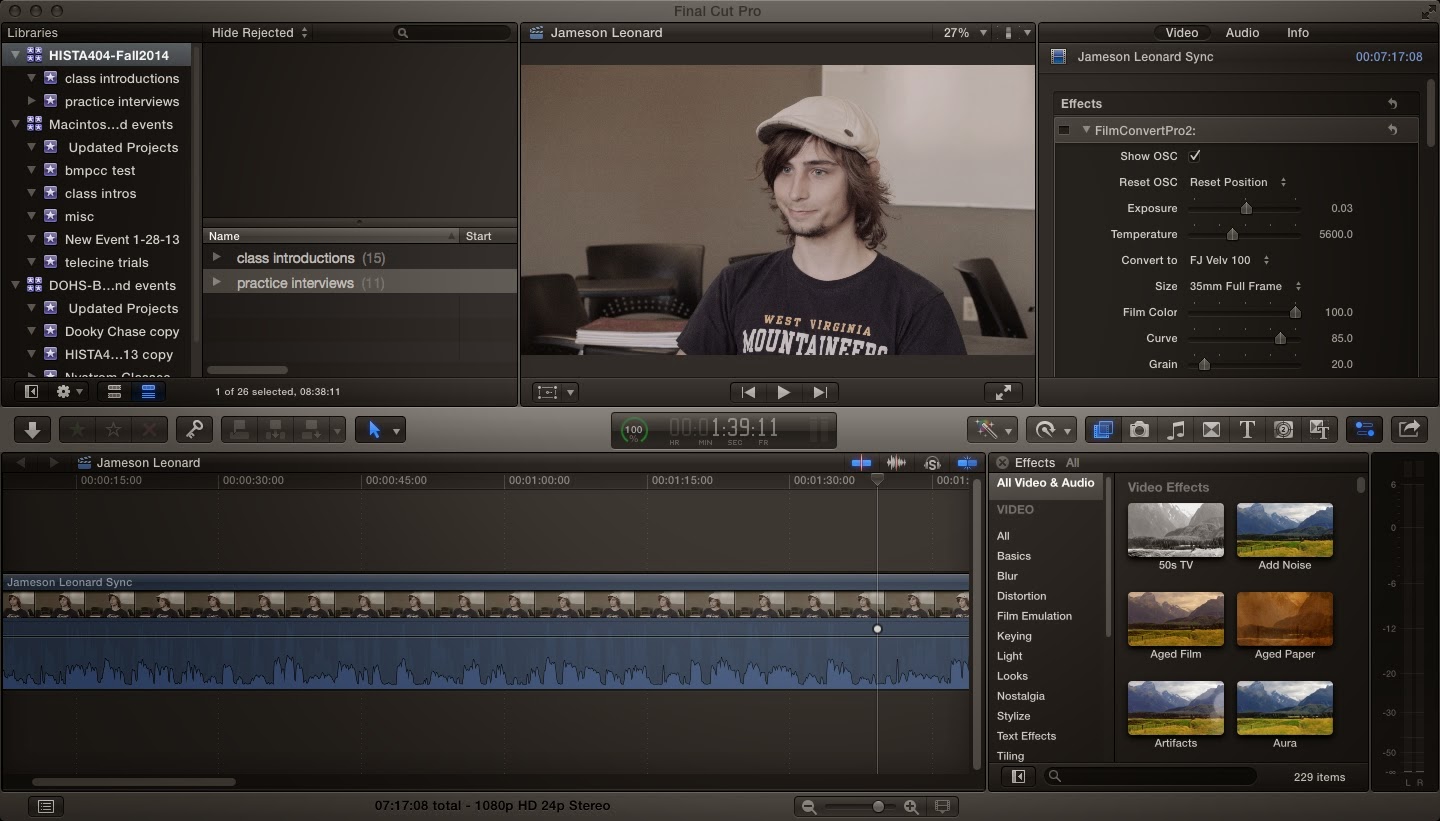The height and width of the screenshot is (821, 1440).
Task: Open the Photos browser camera icon
Action: 1139,430
